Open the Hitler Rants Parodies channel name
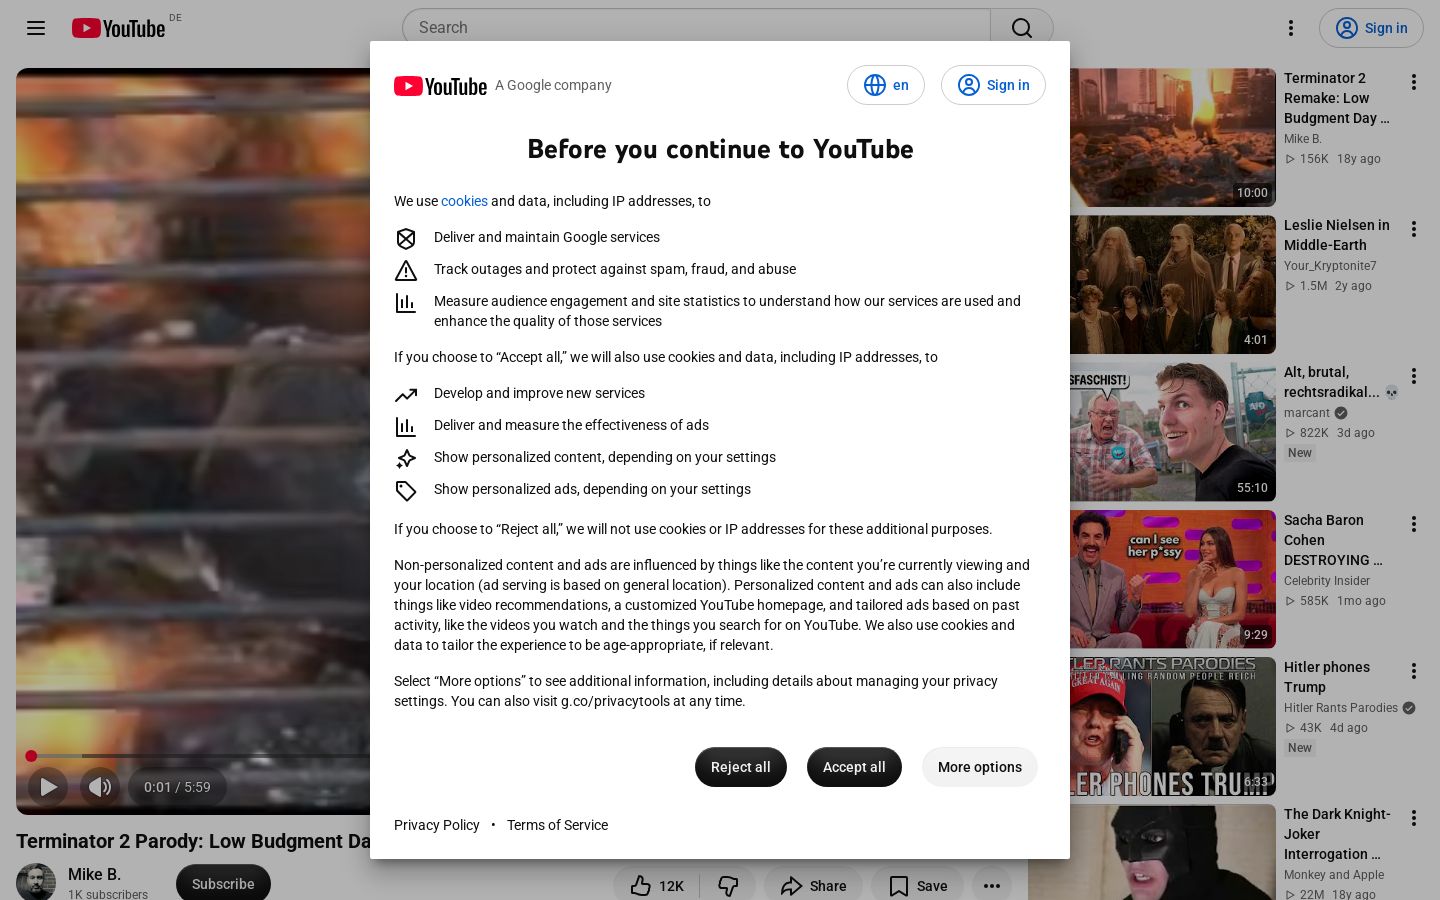The width and height of the screenshot is (1440, 900). click(1341, 708)
